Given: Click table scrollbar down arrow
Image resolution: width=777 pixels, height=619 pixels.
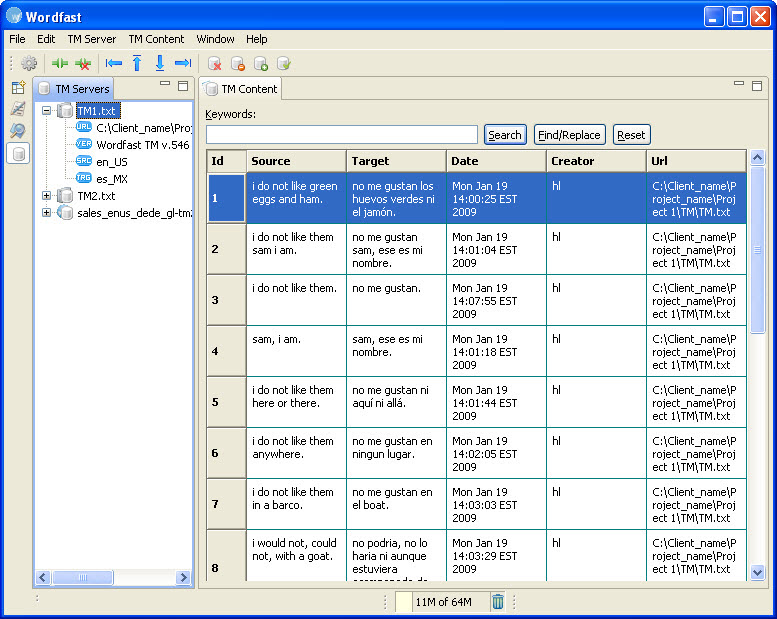Looking at the screenshot, I should coord(757,572).
